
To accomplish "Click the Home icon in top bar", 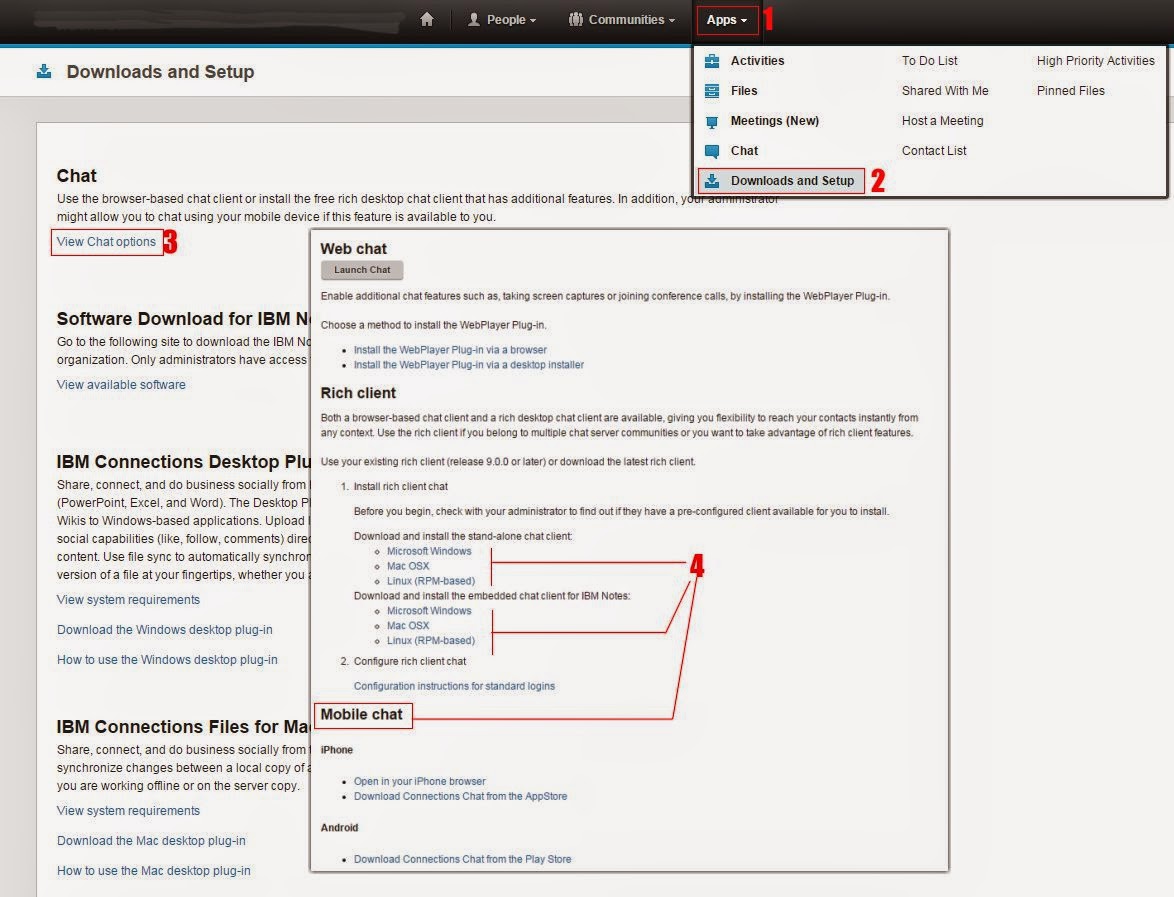I will [427, 19].
